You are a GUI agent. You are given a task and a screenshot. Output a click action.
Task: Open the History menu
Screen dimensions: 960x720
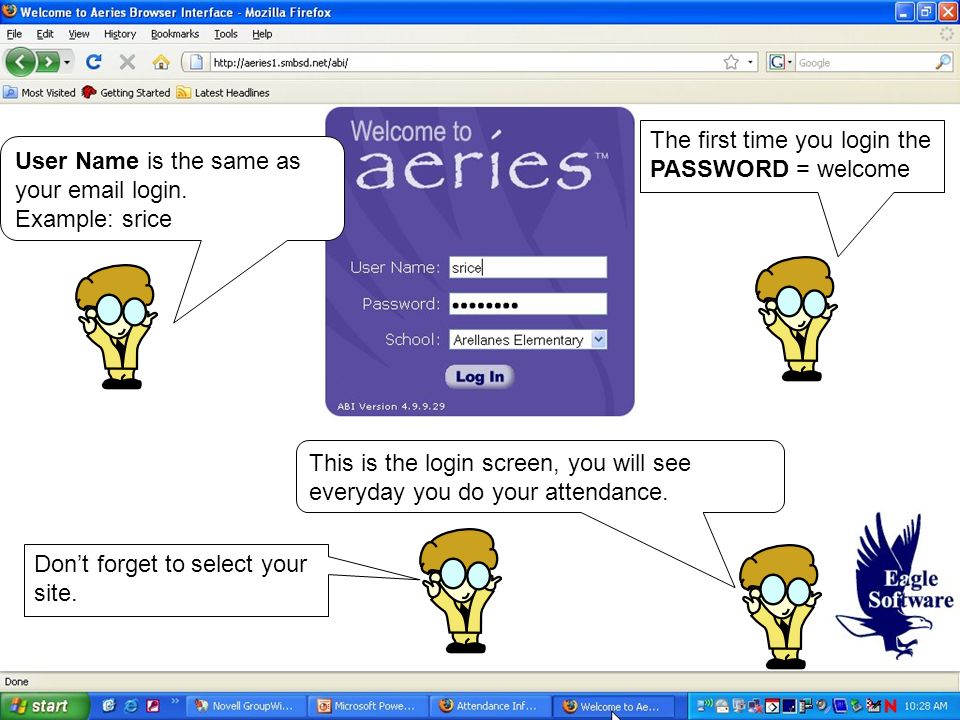(x=119, y=34)
